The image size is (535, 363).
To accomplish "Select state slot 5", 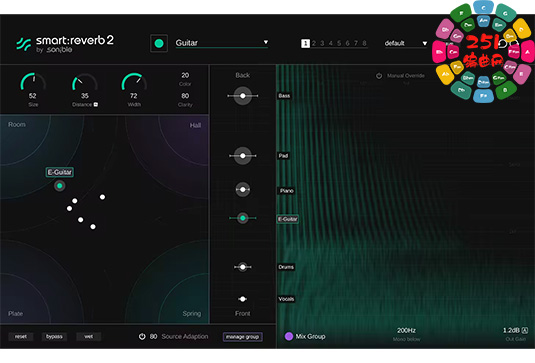I will [x=339, y=43].
